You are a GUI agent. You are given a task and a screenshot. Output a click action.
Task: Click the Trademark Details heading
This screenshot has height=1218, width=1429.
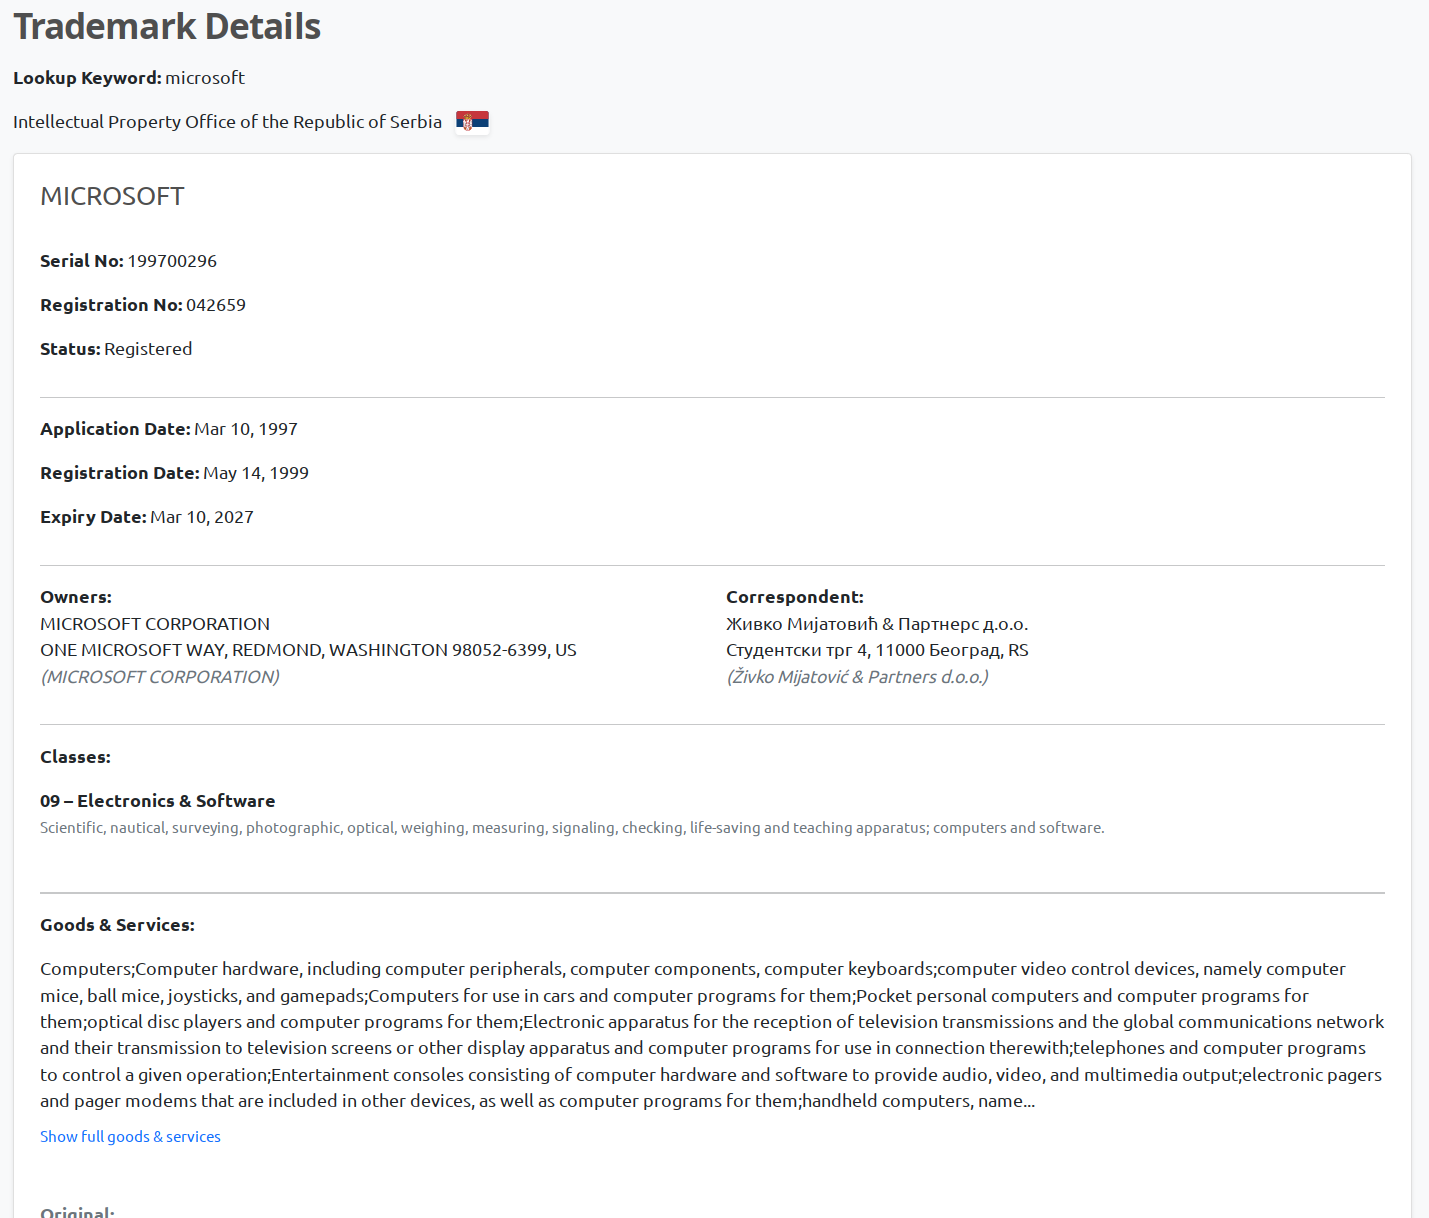click(x=167, y=26)
